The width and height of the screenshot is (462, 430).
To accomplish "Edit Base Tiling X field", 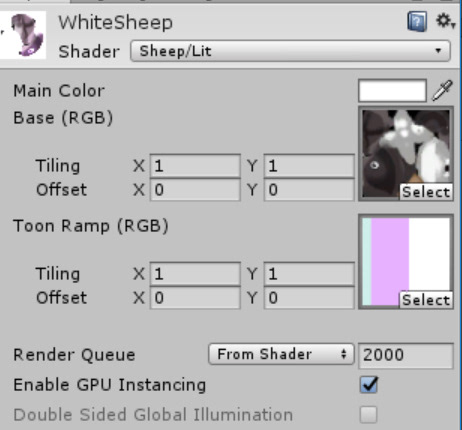I will click(x=195, y=166).
